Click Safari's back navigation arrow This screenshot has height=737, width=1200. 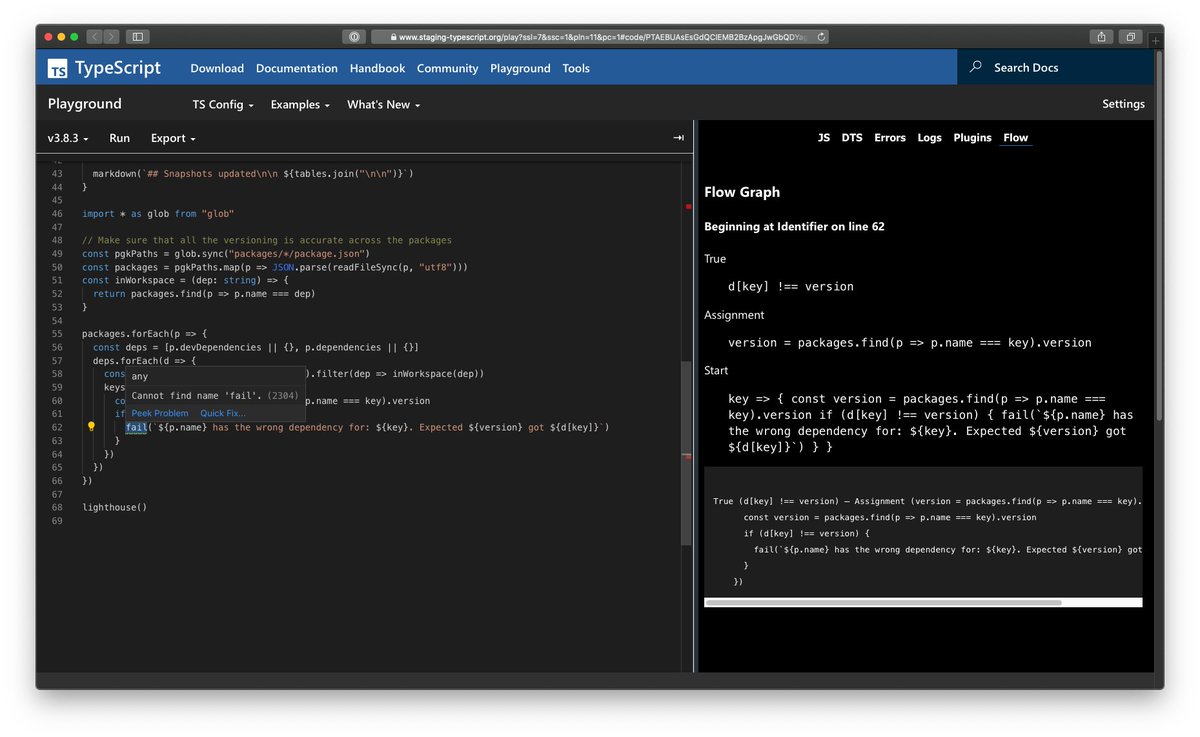tap(94, 37)
